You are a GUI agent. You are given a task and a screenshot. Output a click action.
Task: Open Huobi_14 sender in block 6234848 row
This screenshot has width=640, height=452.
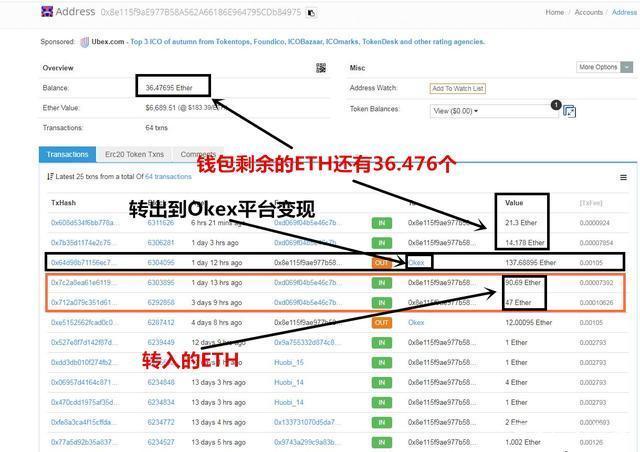tap(289, 382)
